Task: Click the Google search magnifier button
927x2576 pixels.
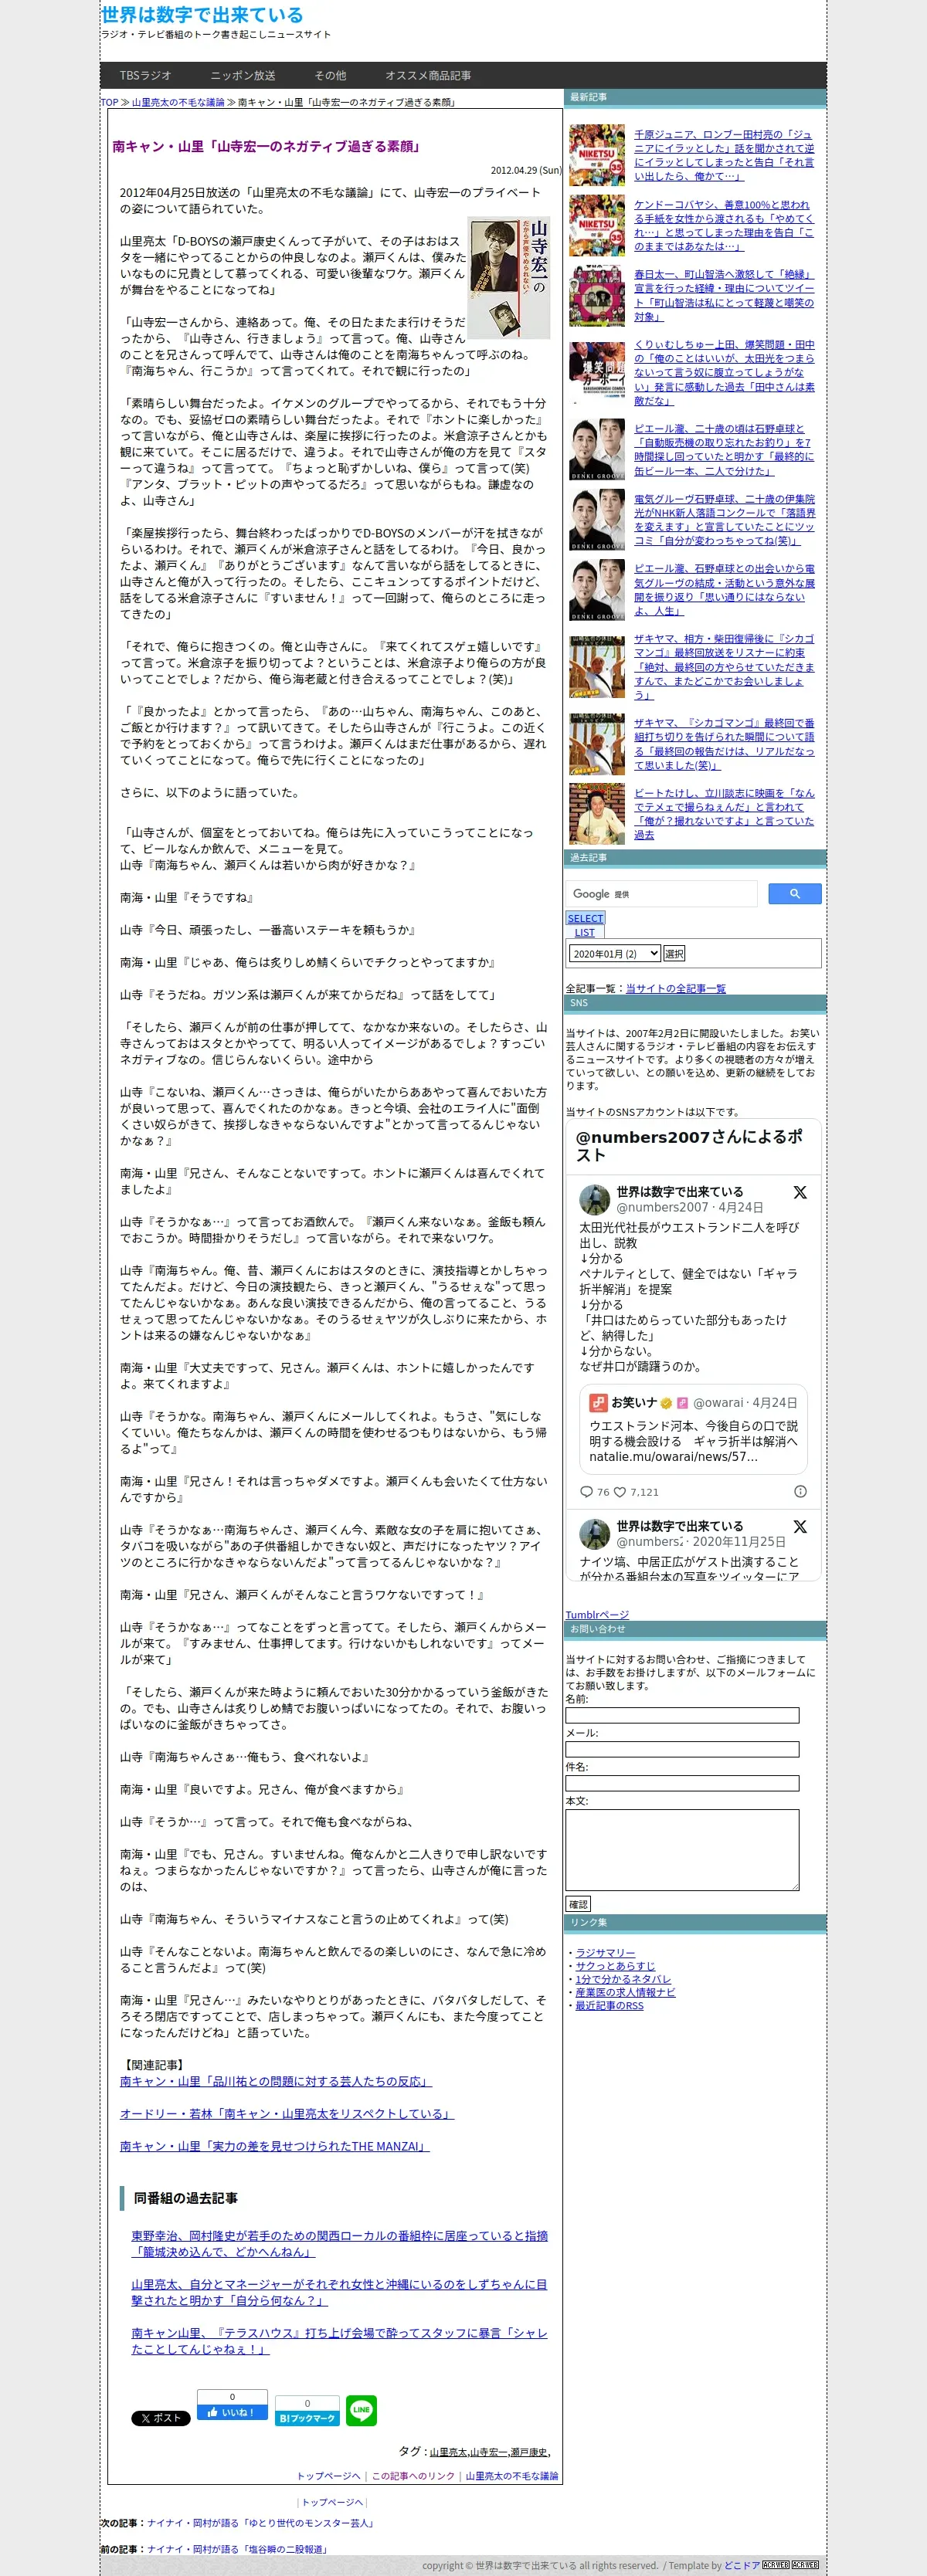Action: [794, 893]
